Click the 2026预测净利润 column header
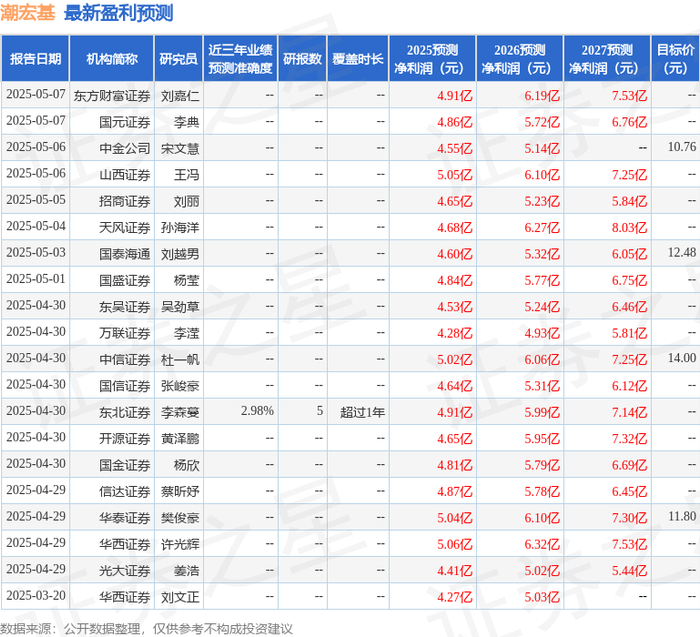Viewport: 700px width, 637px height. pos(520,59)
